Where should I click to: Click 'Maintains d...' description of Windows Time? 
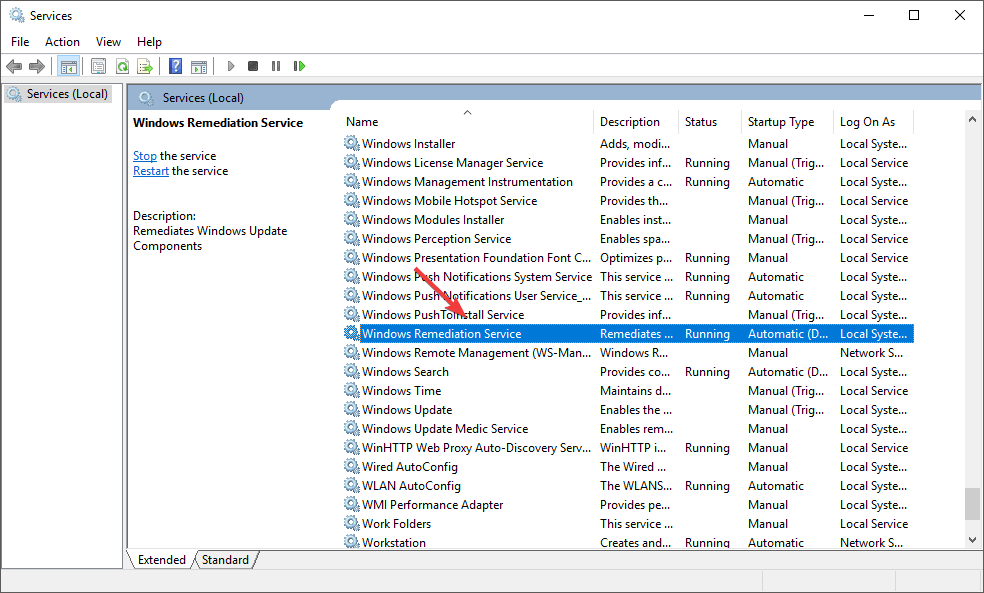[x=635, y=390]
